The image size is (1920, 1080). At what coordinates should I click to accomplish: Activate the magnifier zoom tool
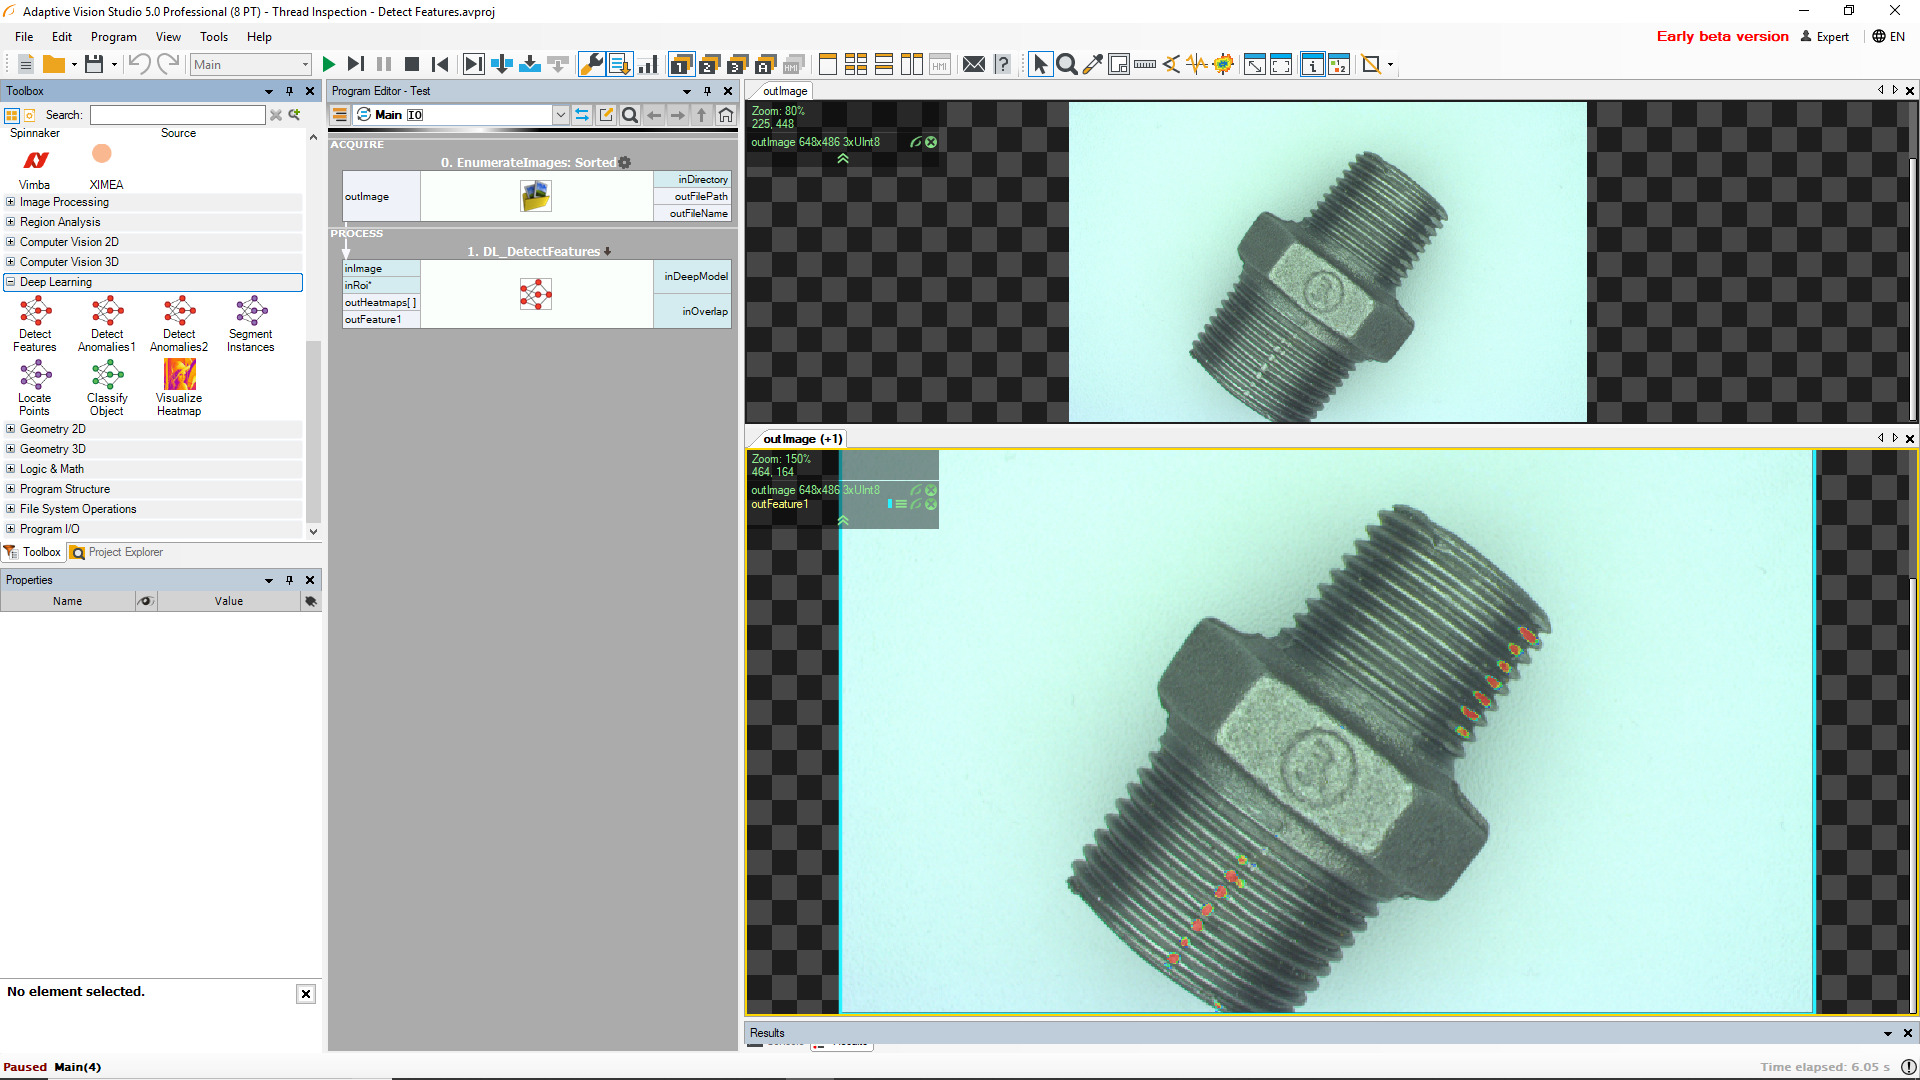tap(1067, 64)
